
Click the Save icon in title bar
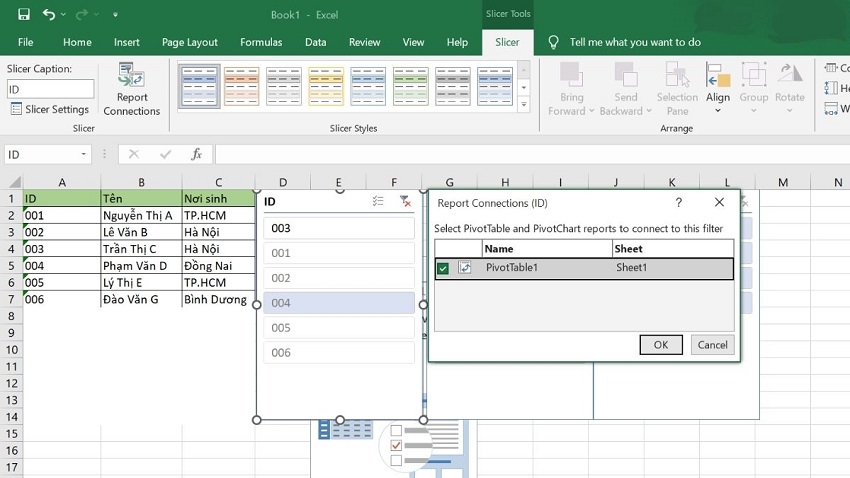pos(22,15)
